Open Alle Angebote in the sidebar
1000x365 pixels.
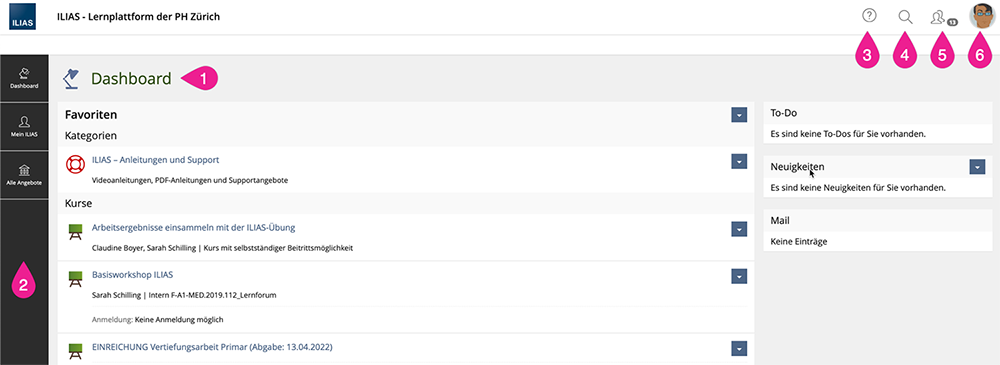(24, 175)
